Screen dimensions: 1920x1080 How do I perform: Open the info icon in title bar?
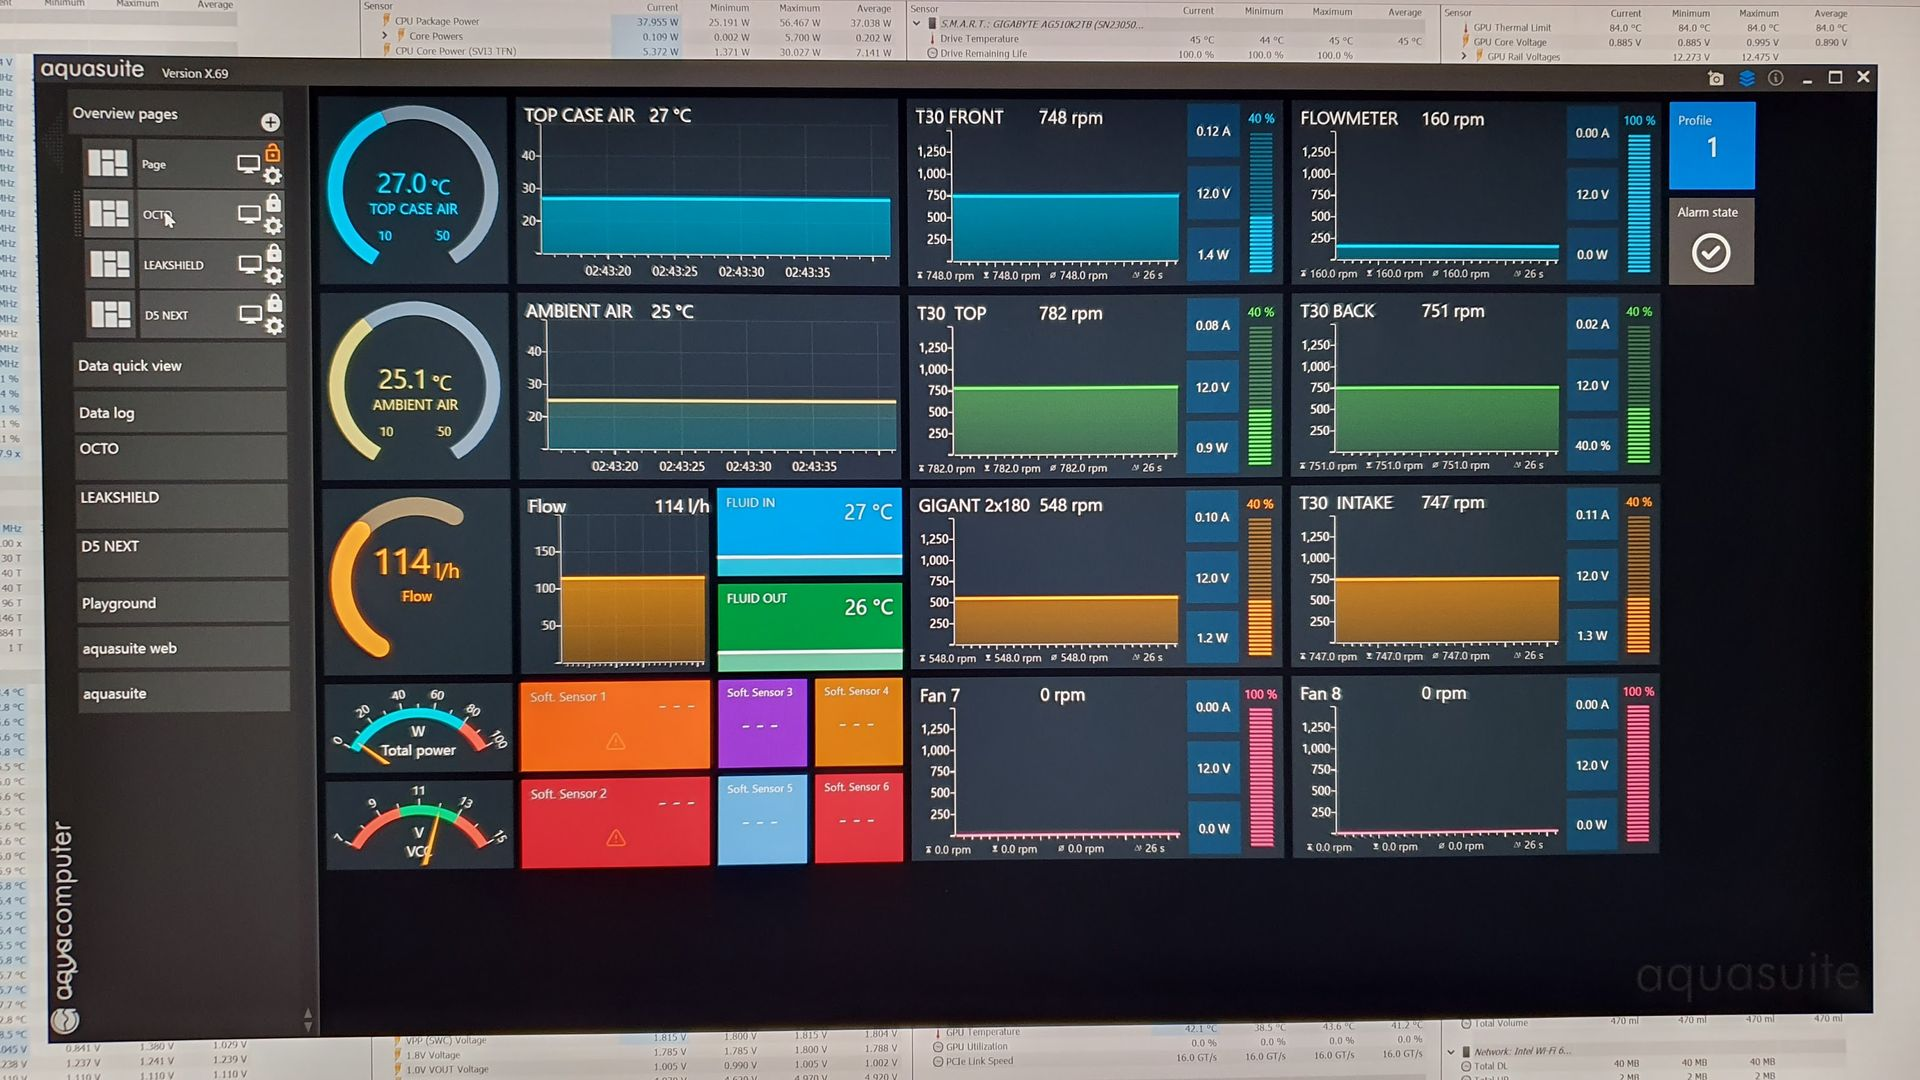point(1776,78)
